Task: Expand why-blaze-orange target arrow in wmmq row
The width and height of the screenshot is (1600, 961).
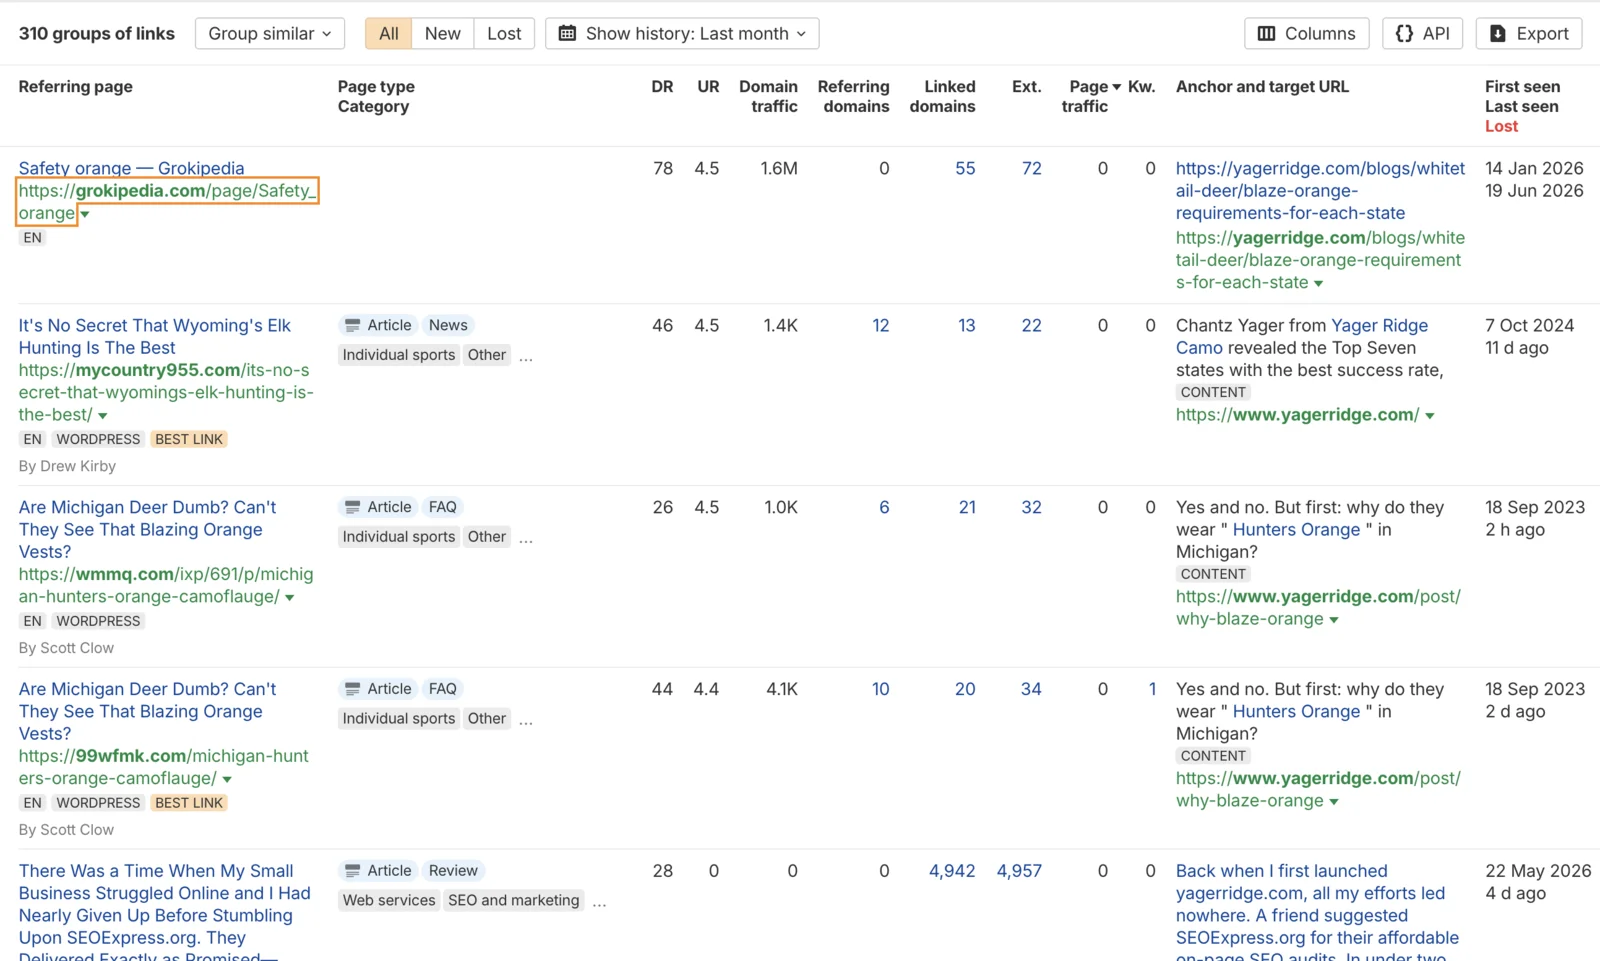Action: 1334,620
